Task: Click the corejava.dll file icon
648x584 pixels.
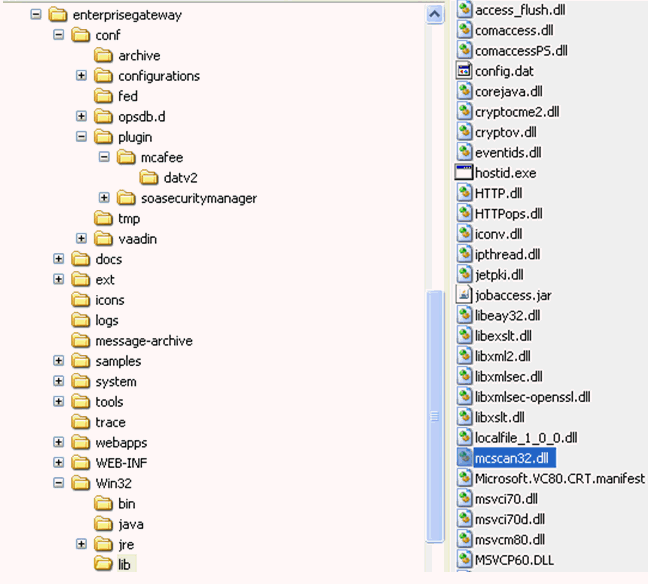Action: 464,91
